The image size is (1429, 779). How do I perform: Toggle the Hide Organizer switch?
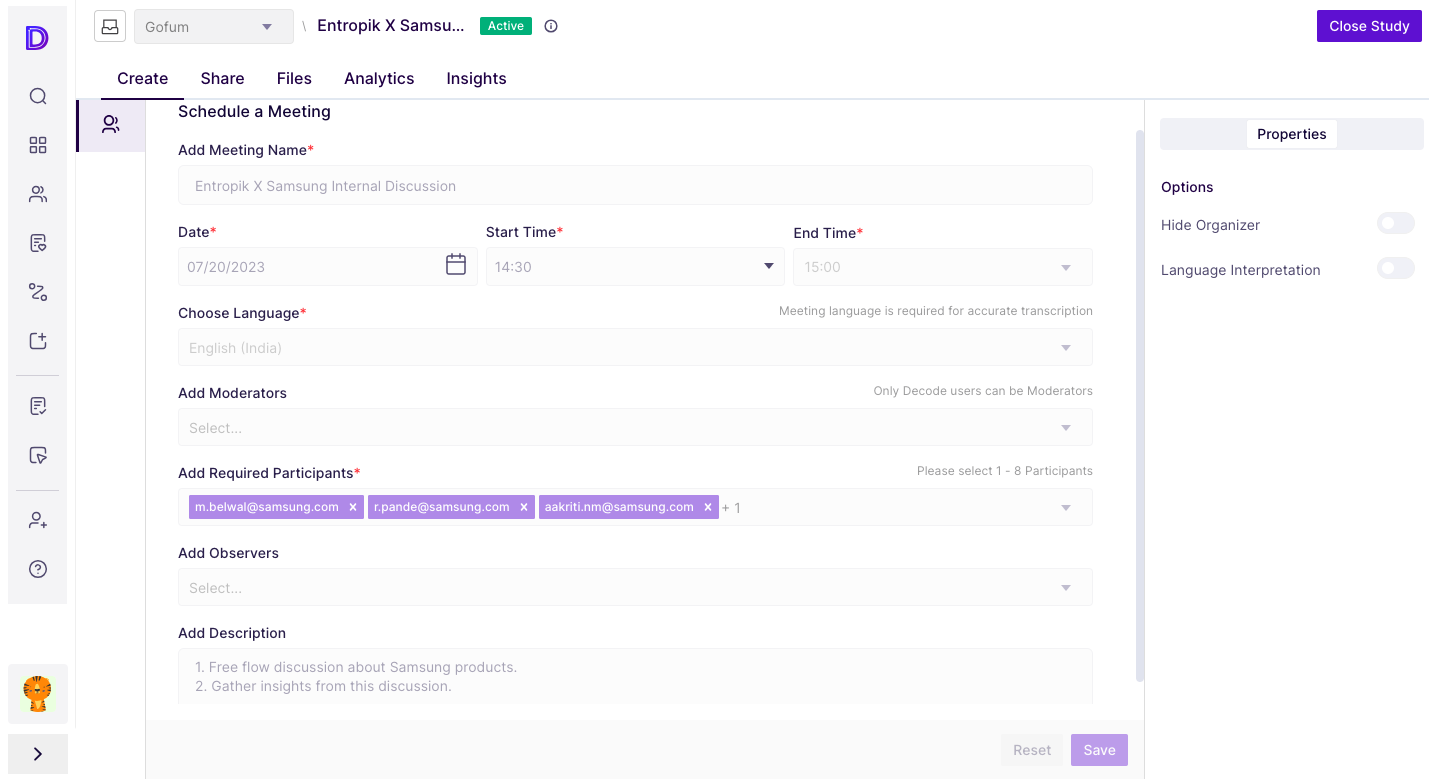point(1395,223)
